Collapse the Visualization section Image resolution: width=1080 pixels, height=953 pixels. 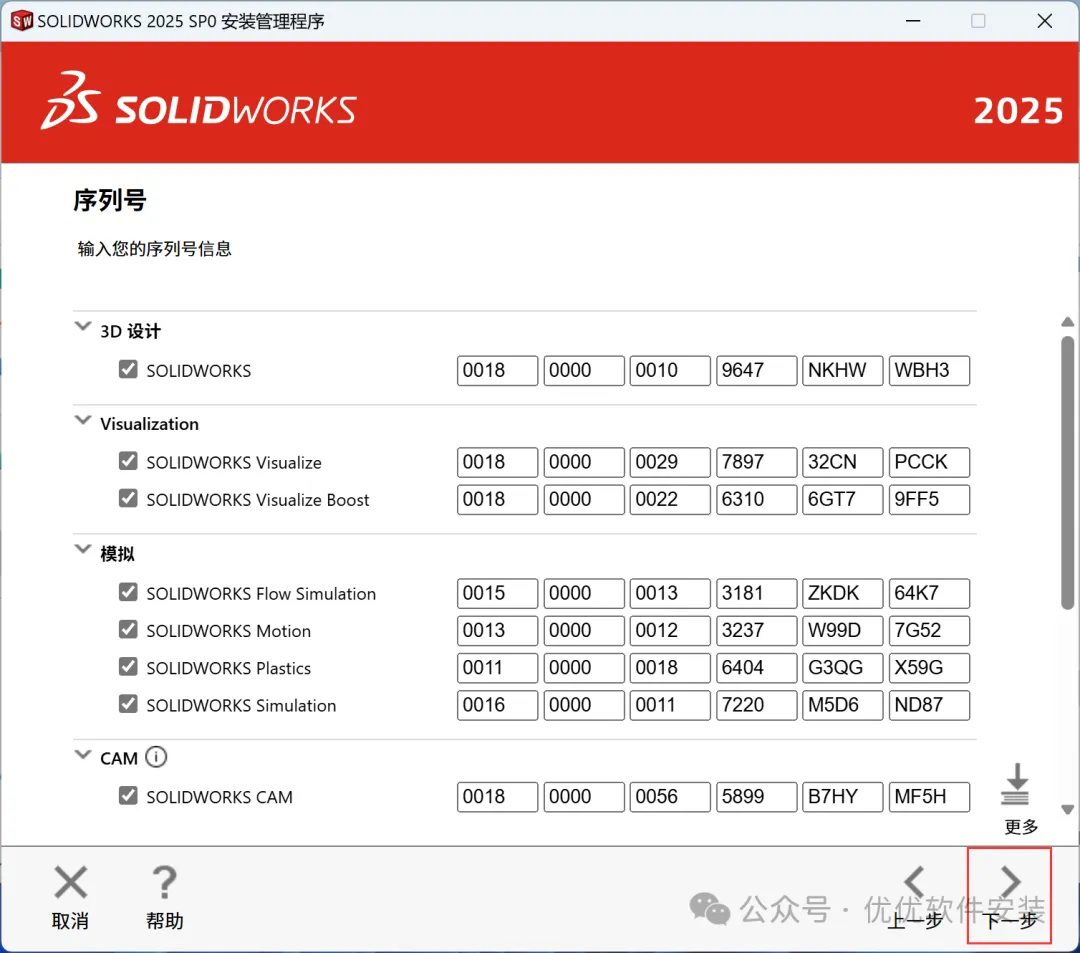[x=83, y=420]
